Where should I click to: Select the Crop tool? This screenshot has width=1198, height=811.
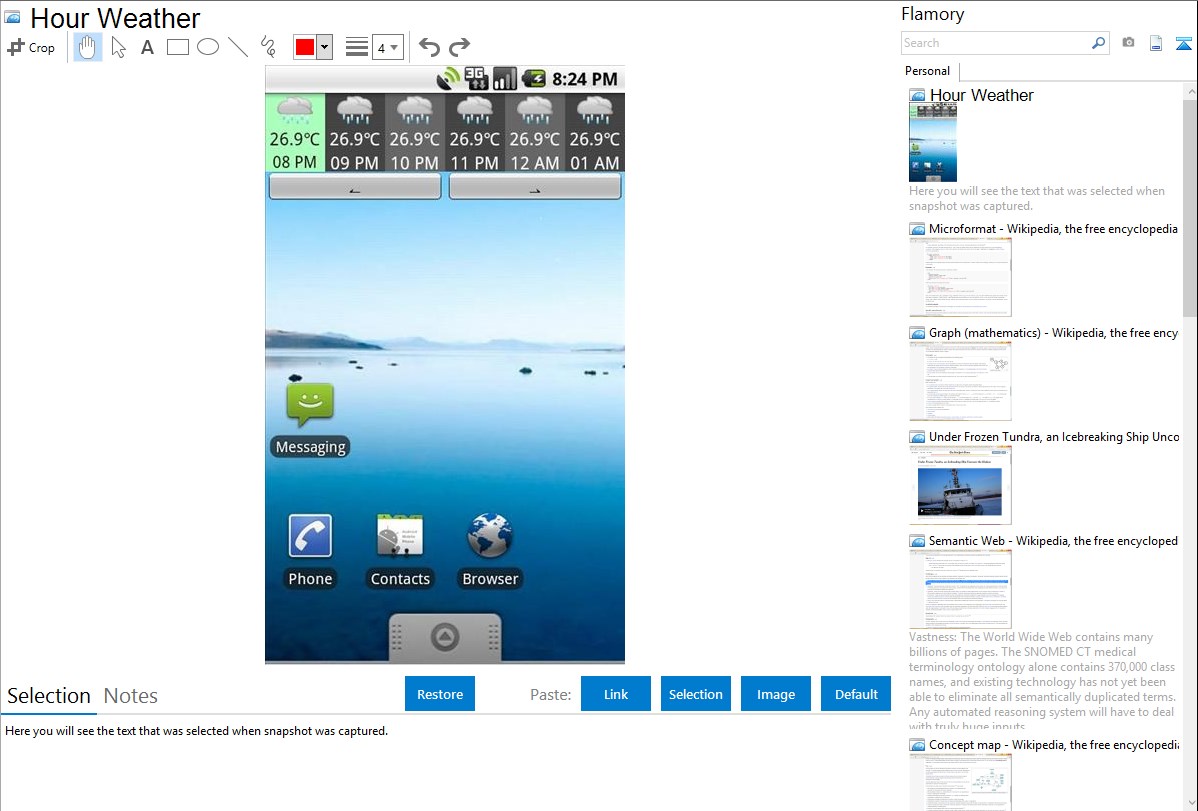[31, 47]
